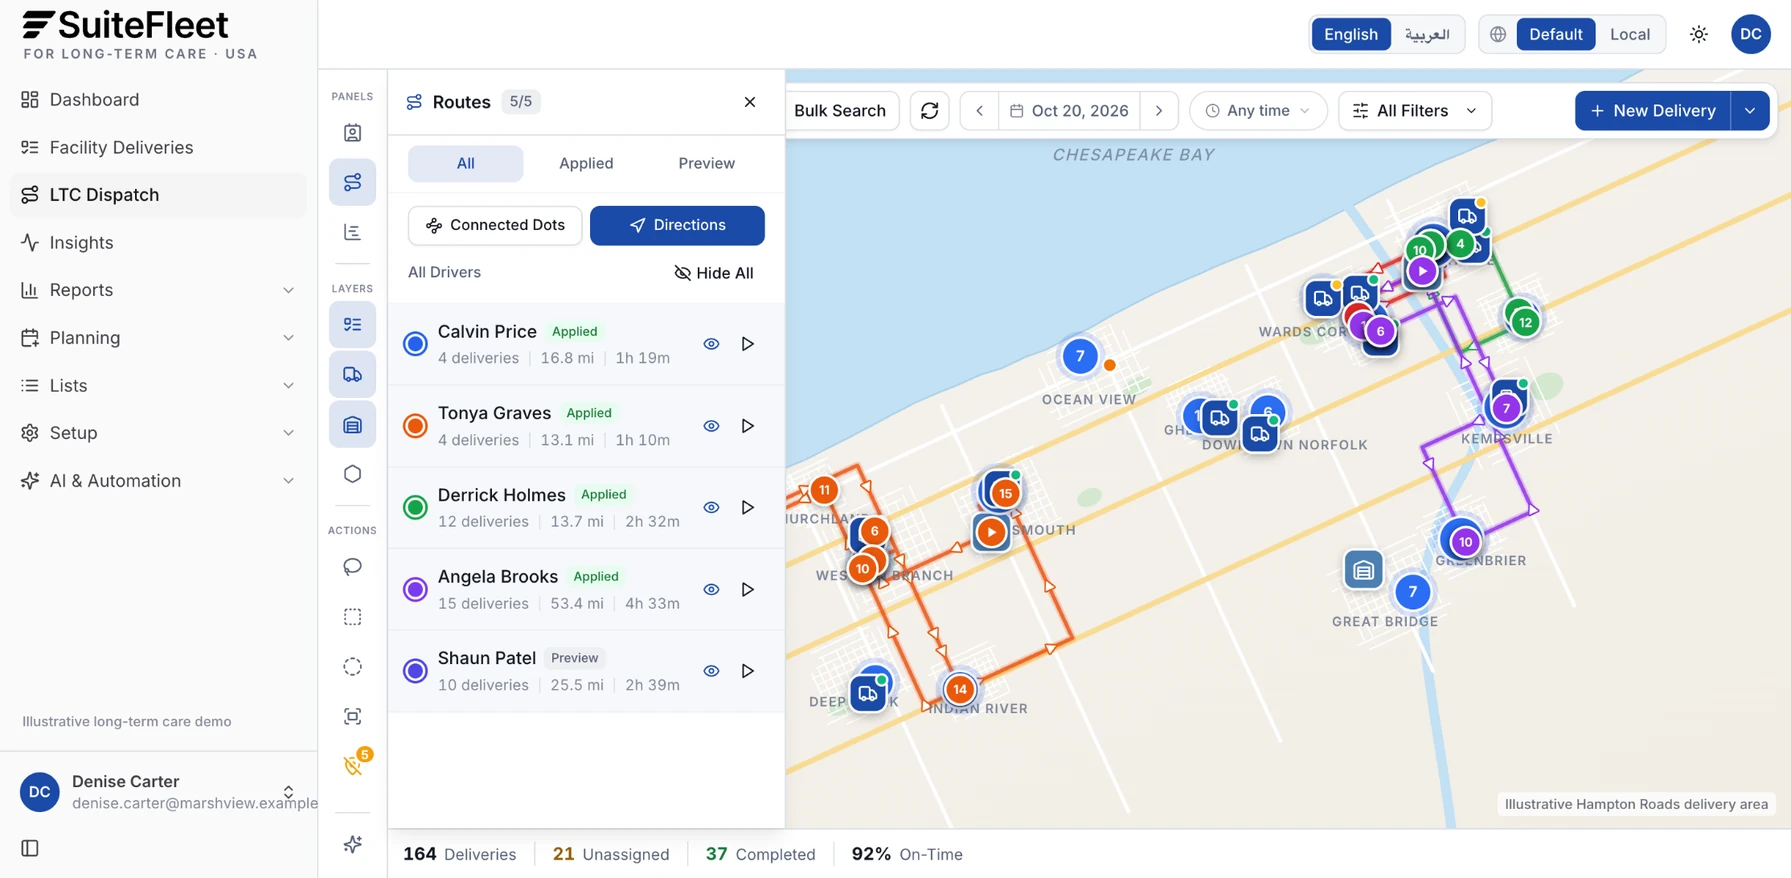Viewport: 1791px width, 878px height.
Task: Open the chart panel icon under Panels
Action: tap(352, 232)
